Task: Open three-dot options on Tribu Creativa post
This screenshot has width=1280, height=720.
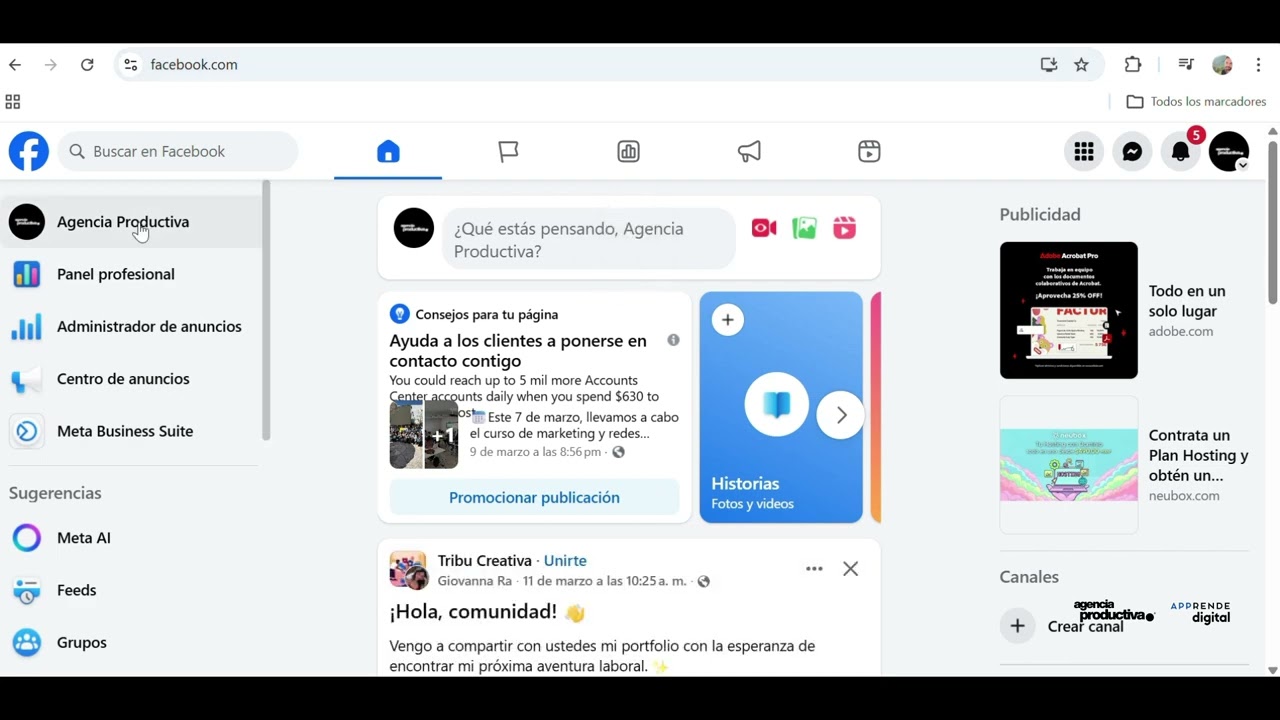Action: 814,569
